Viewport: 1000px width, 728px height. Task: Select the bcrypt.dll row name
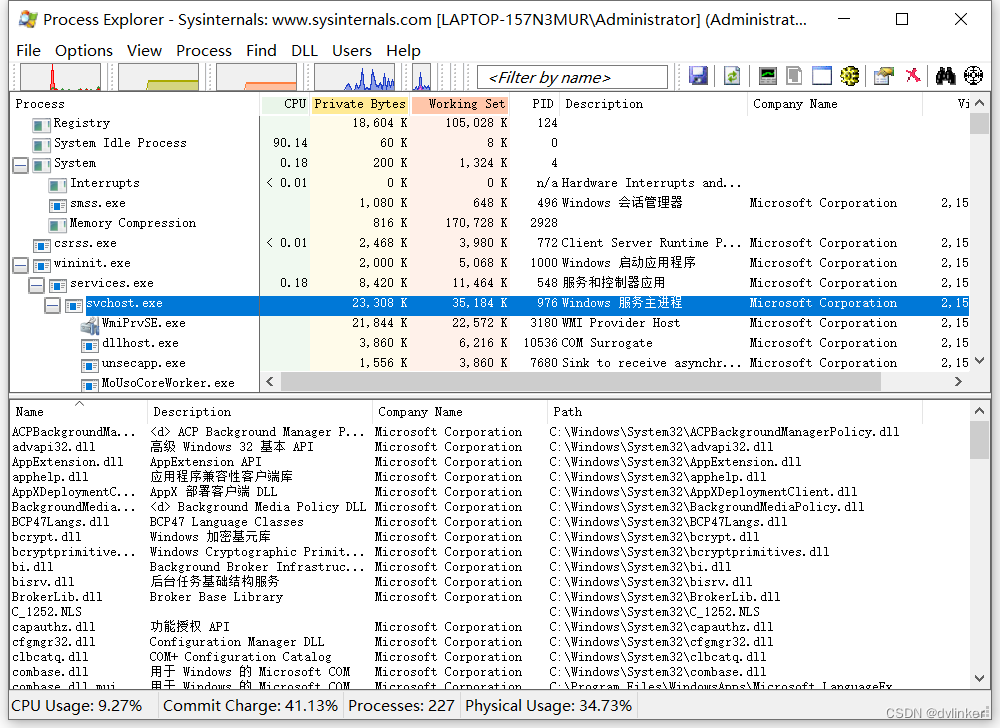47,537
